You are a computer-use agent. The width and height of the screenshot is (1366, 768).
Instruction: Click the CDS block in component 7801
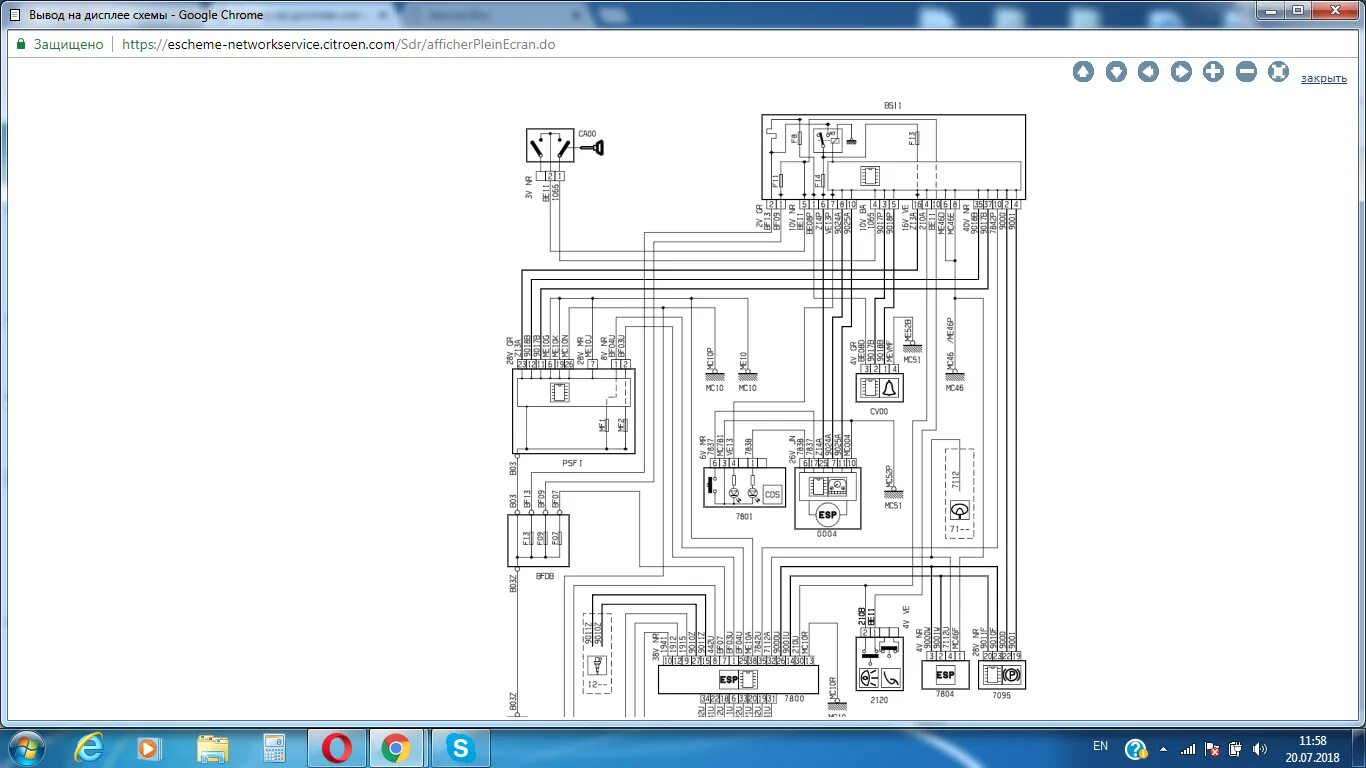(x=772, y=494)
